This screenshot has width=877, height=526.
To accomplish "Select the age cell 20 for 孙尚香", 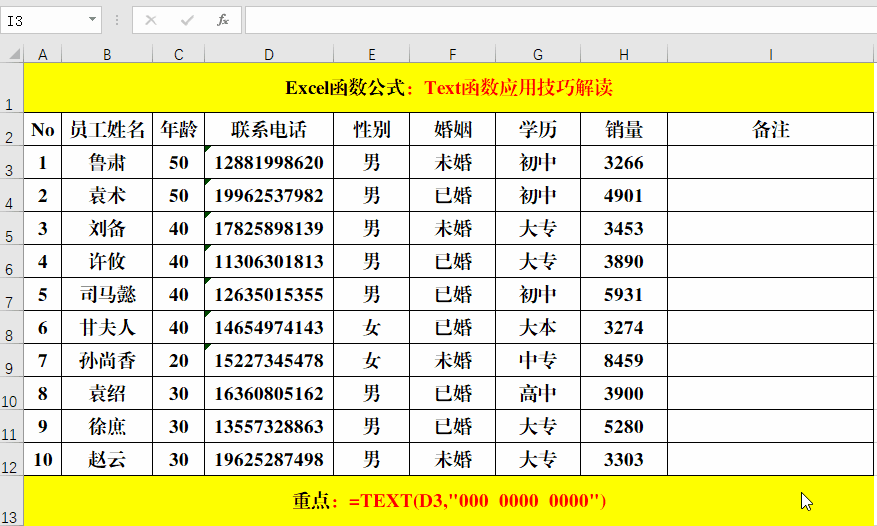I will (x=178, y=360).
